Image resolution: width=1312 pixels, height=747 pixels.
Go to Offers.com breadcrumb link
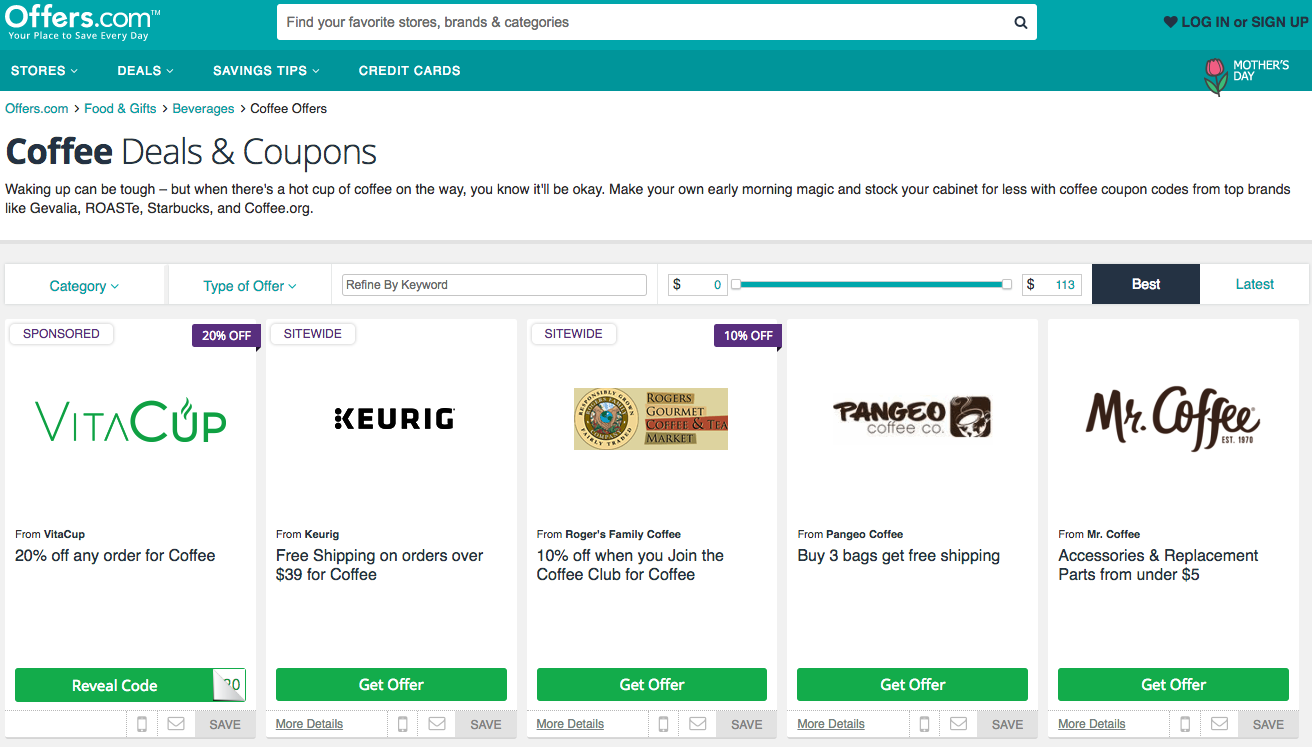click(x=37, y=108)
